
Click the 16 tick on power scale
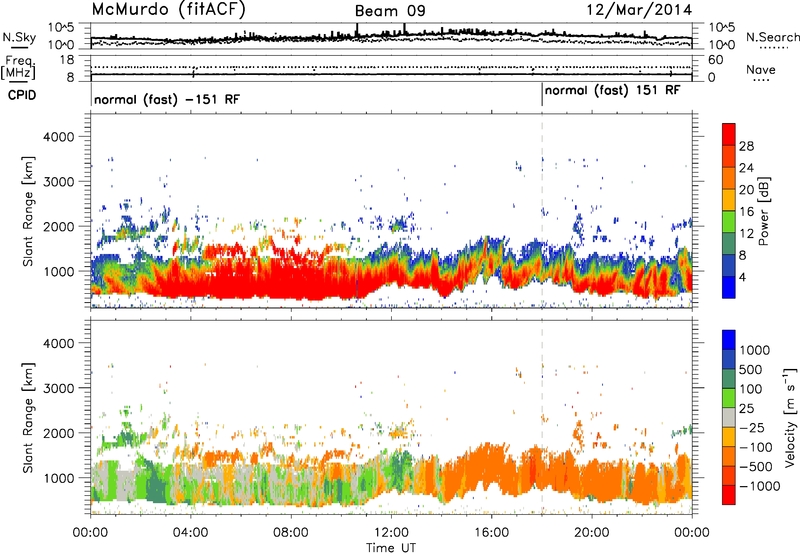[746, 212]
